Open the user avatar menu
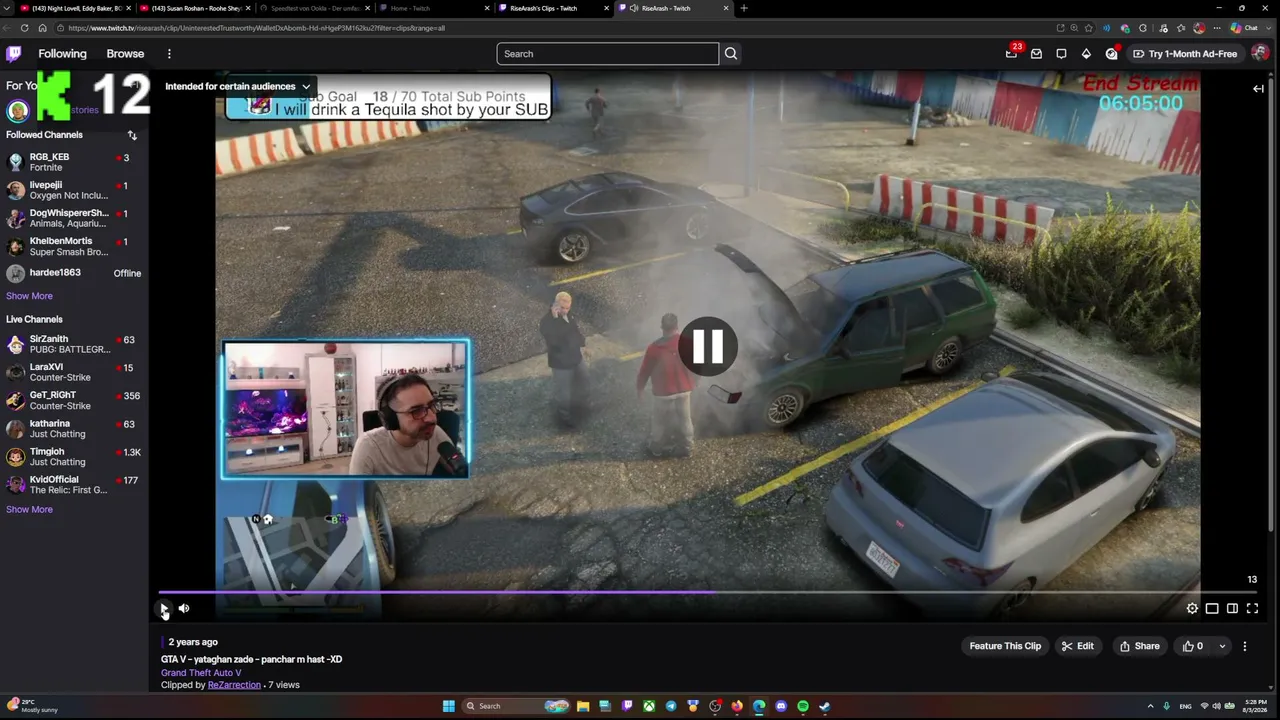This screenshot has height=720, width=1280. click(x=1260, y=54)
